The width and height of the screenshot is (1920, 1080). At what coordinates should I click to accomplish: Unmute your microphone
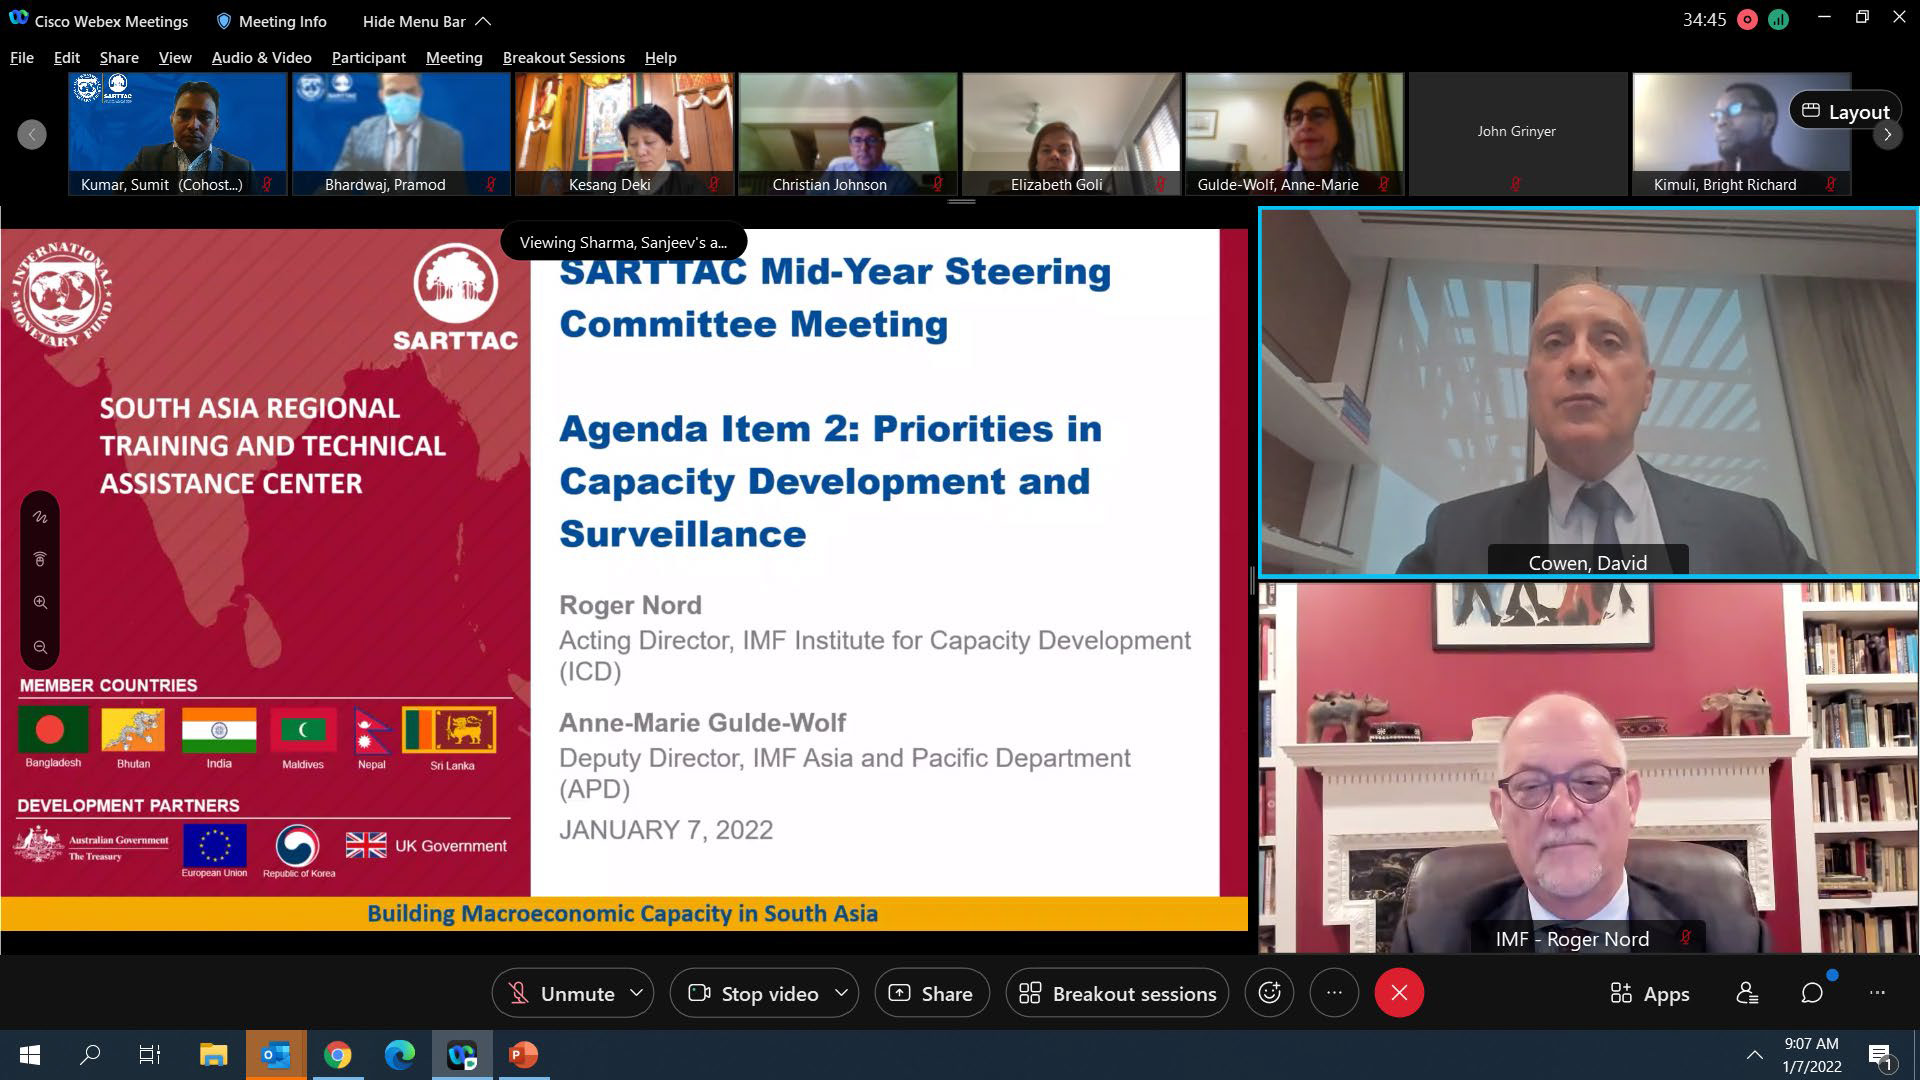563,993
